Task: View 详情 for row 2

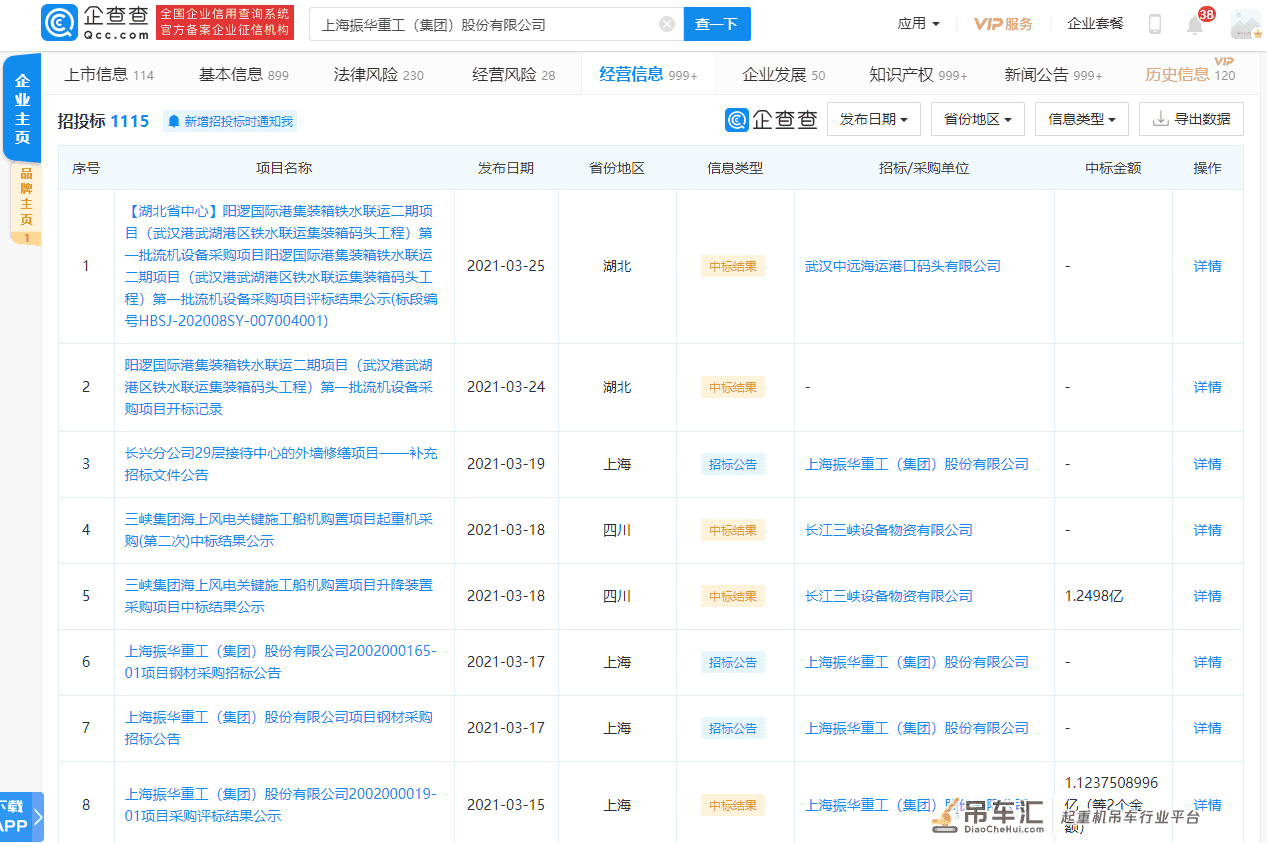Action: point(1207,387)
